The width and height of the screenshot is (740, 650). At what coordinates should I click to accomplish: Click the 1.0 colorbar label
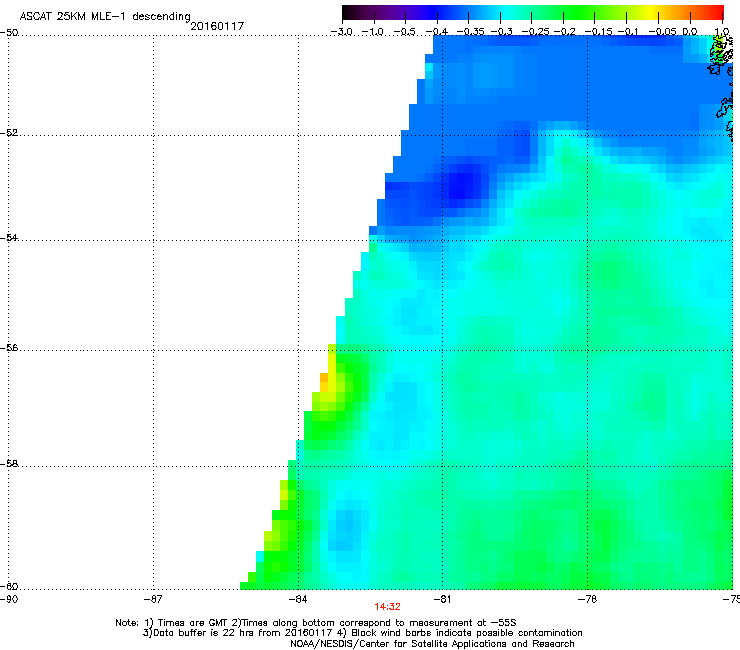pyautogui.click(x=722, y=32)
